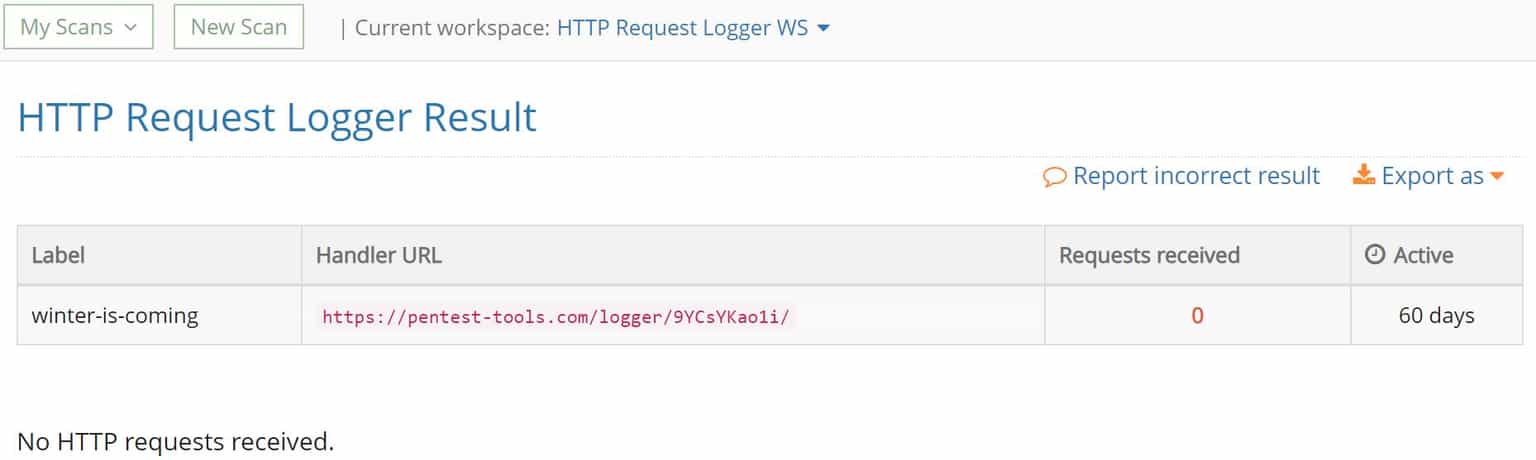Click the HTTP Request Logger WS workspace name
1536x460 pixels.
pyautogui.click(x=682, y=27)
